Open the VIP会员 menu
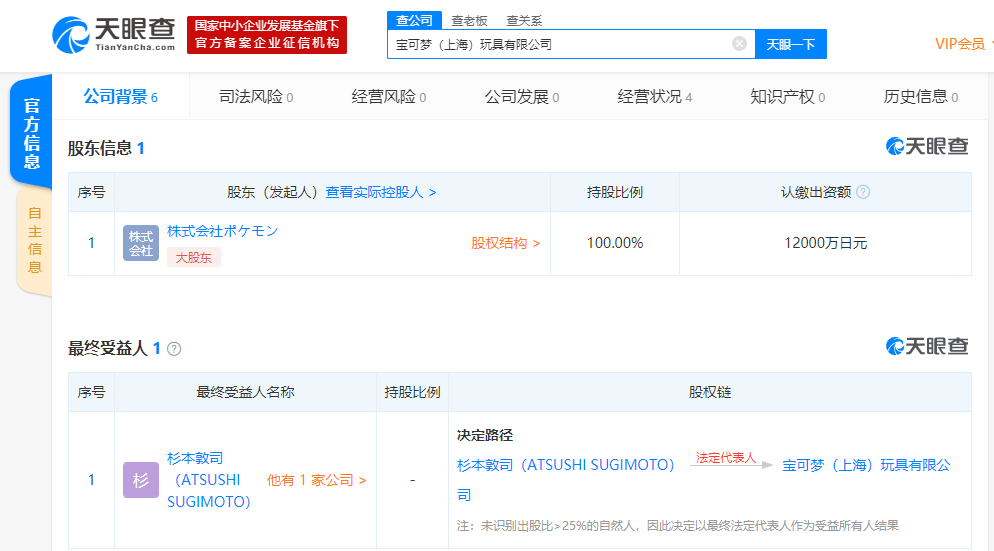This screenshot has height=551, width=994. 960,44
